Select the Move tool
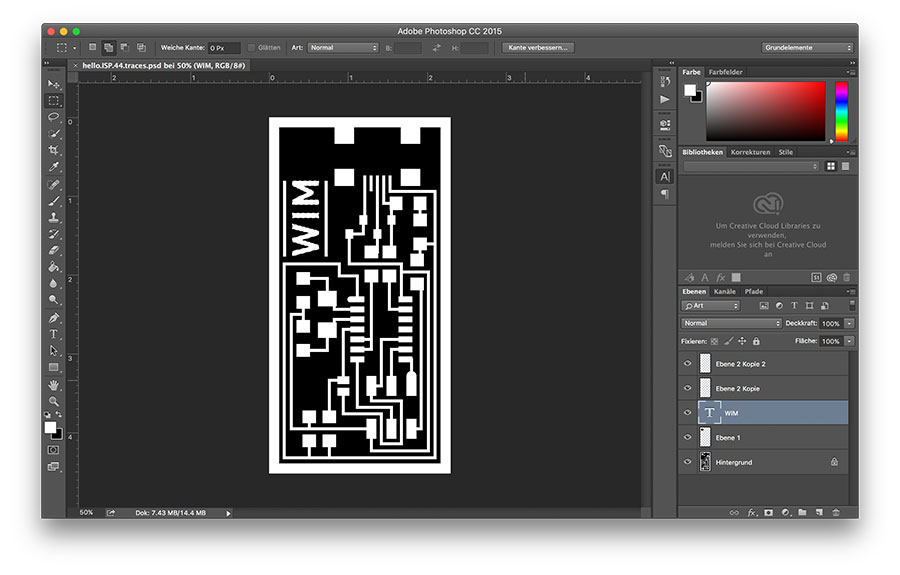The width and height of the screenshot is (900, 575). coord(53,84)
